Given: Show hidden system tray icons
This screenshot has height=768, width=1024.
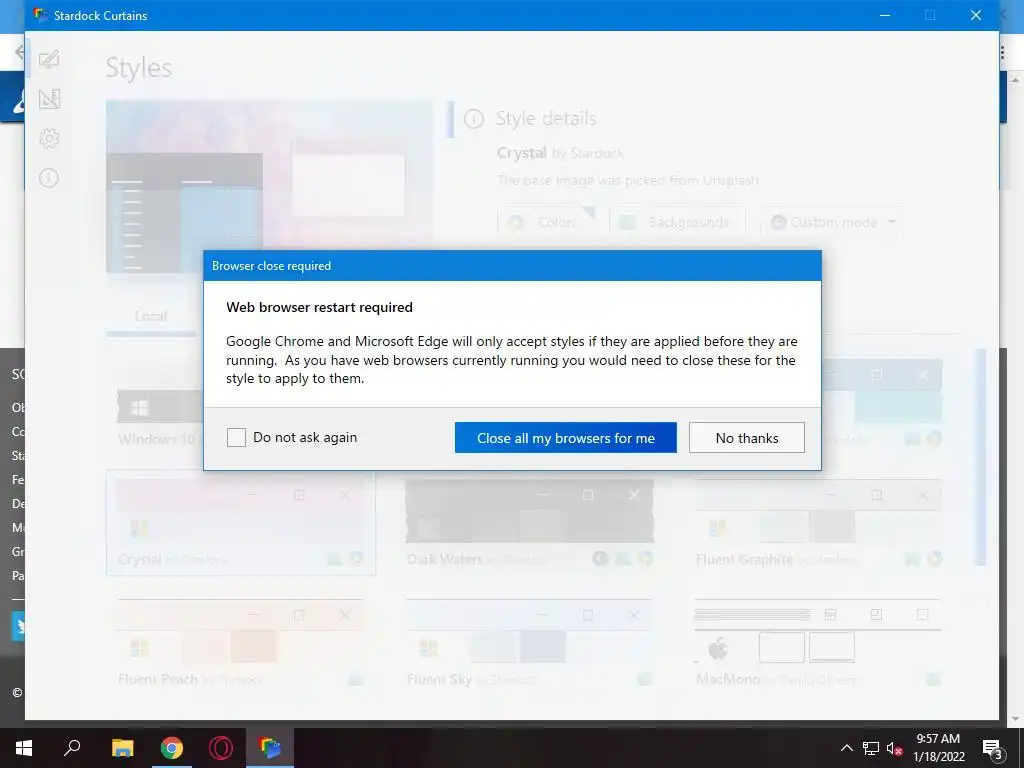Looking at the screenshot, I should coord(846,748).
